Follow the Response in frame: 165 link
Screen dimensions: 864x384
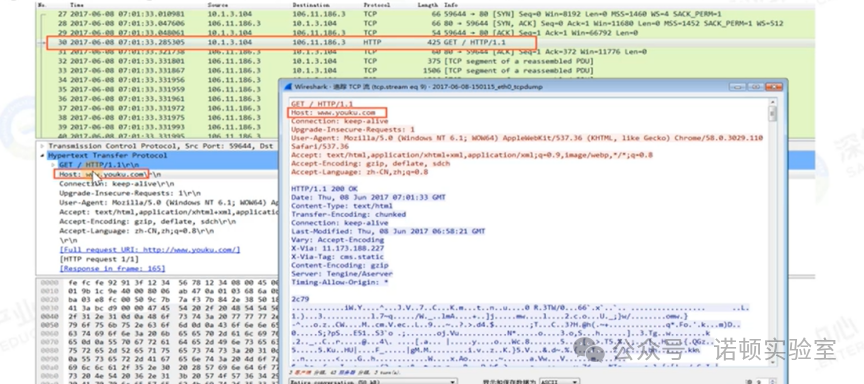tap(112, 269)
